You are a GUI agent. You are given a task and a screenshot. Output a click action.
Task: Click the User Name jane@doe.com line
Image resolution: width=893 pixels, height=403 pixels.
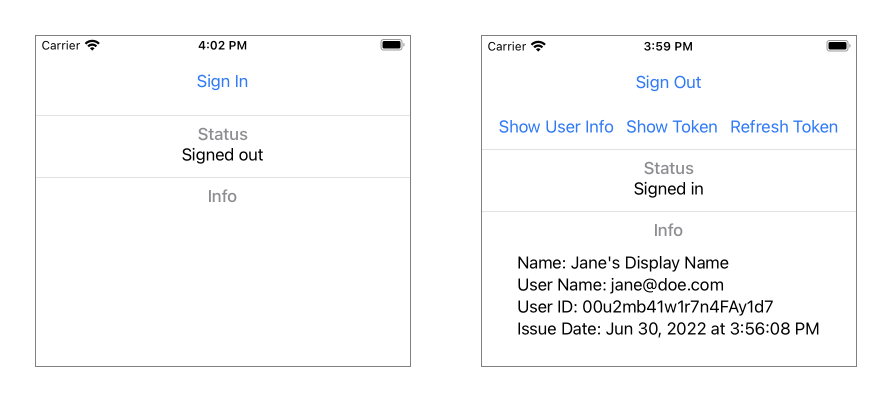point(620,285)
